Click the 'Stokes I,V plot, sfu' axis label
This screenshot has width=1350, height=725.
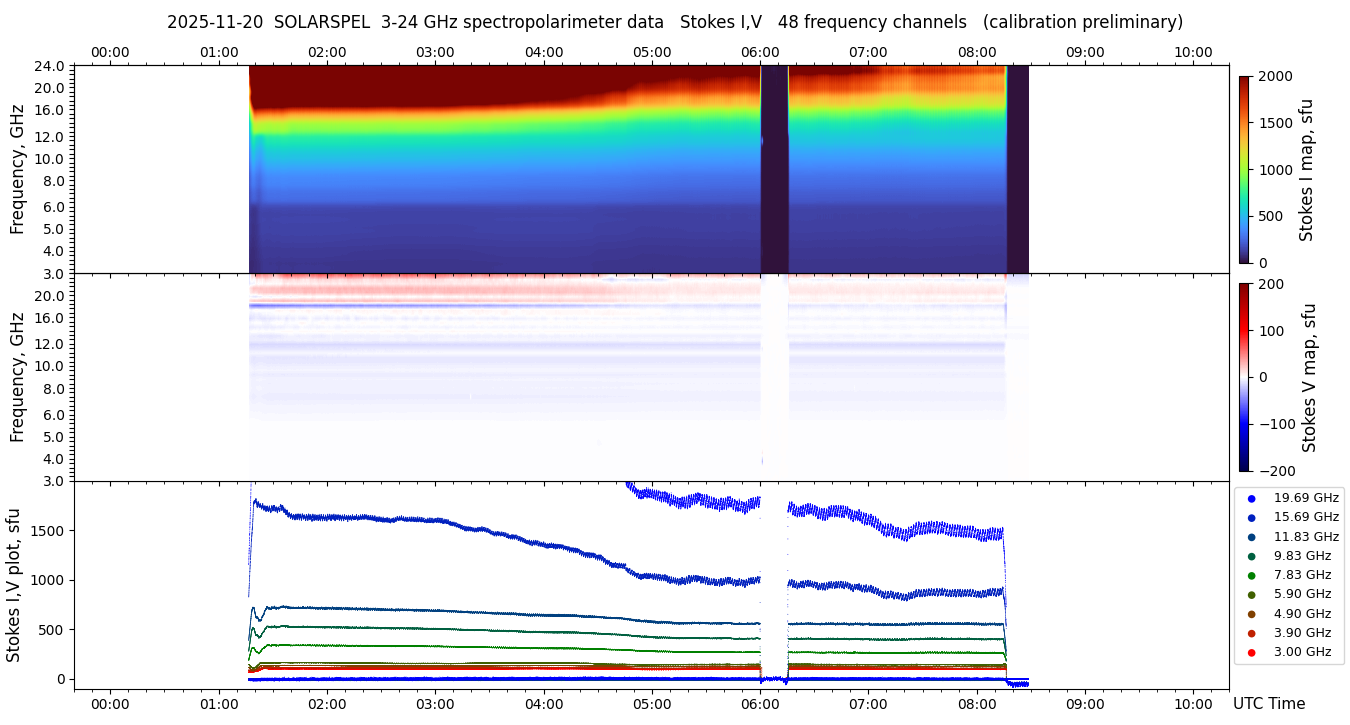click(x=14, y=585)
